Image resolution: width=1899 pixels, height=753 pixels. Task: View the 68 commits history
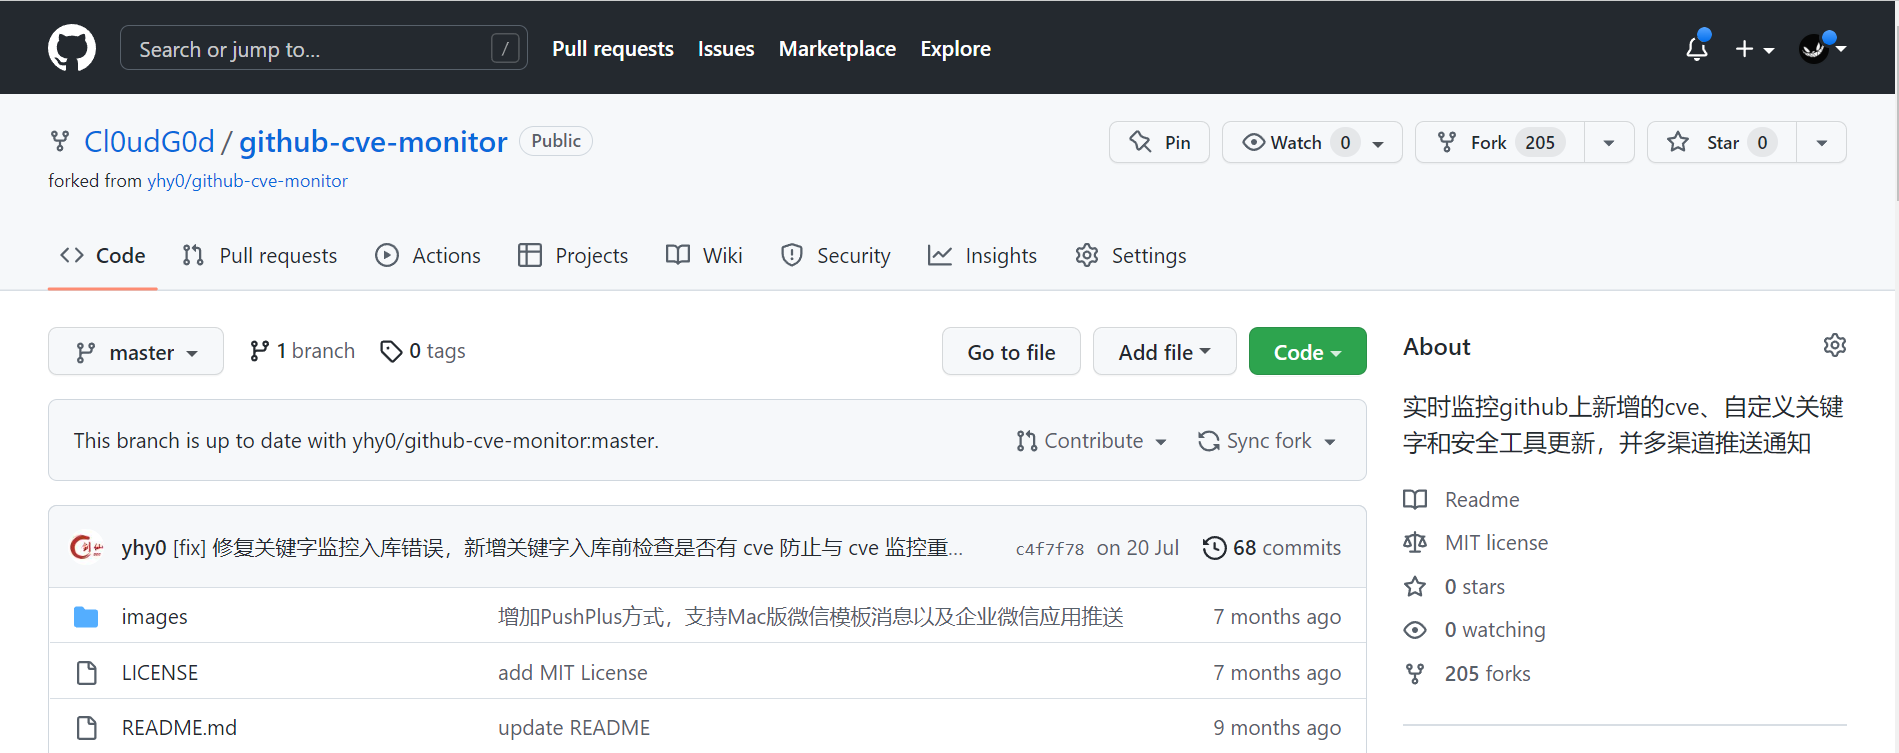coord(1271,548)
